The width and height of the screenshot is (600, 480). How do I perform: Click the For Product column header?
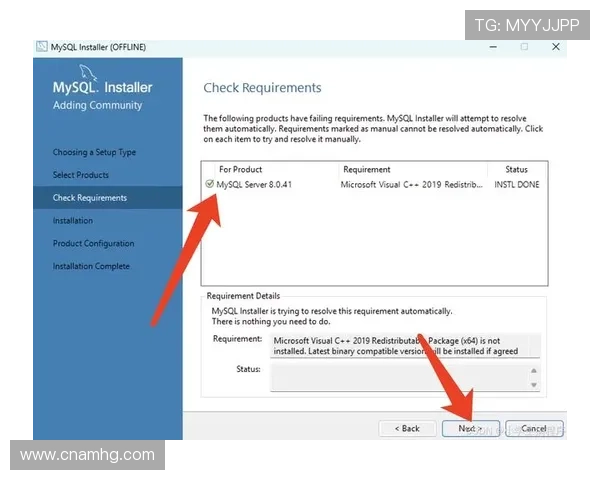point(239,169)
